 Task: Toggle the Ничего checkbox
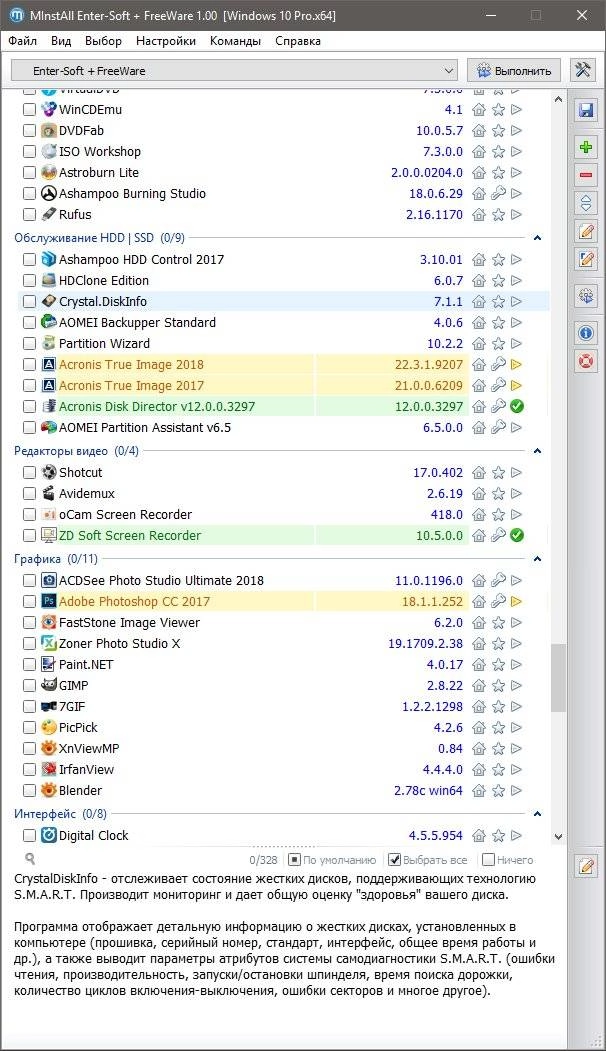(x=488, y=859)
